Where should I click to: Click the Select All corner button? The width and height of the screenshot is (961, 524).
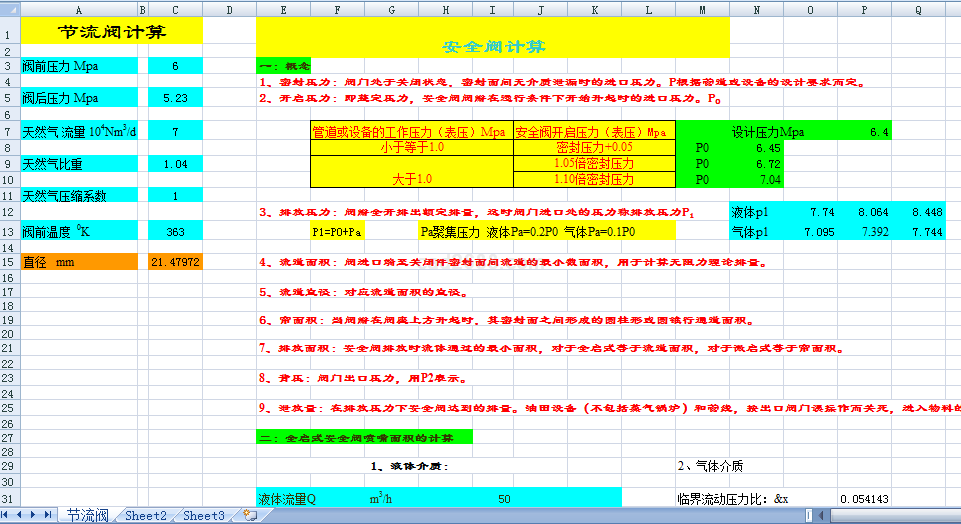[x=9, y=9]
